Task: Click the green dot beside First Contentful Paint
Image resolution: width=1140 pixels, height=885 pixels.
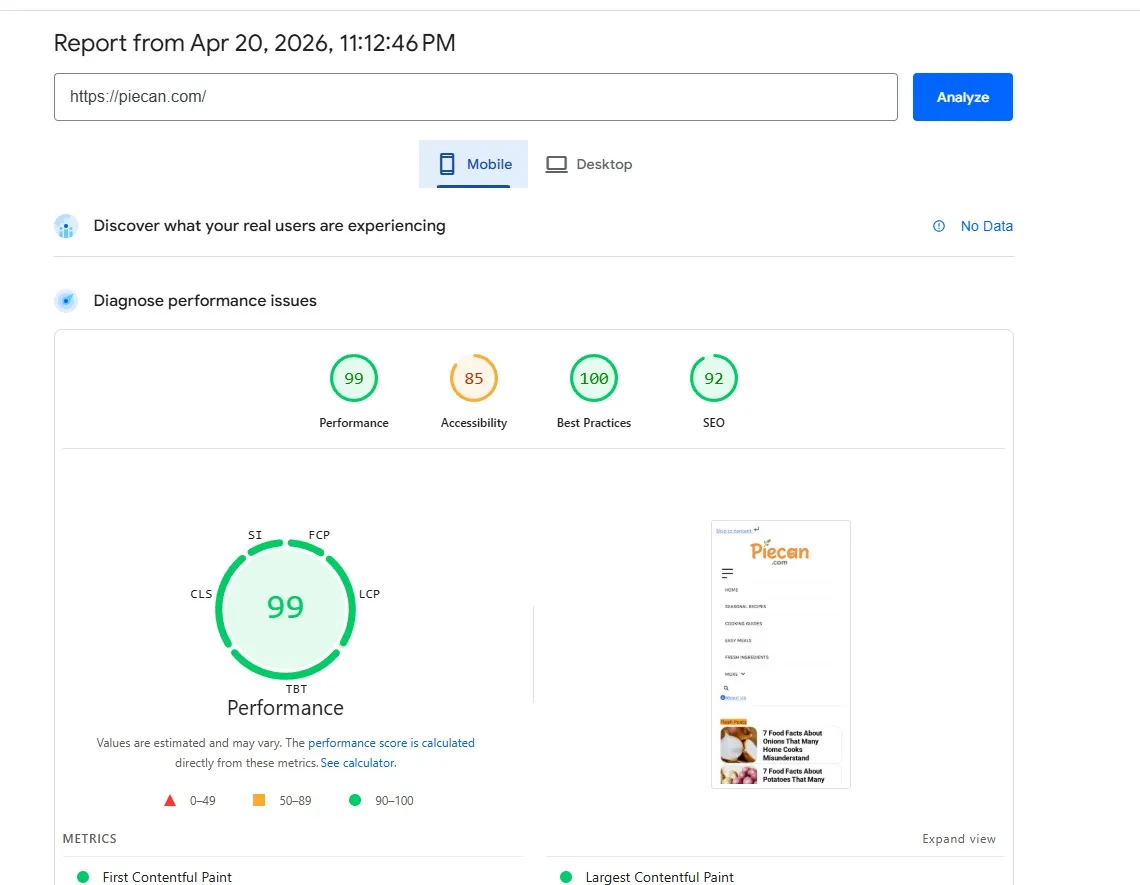Action: pyautogui.click(x=83, y=877)
